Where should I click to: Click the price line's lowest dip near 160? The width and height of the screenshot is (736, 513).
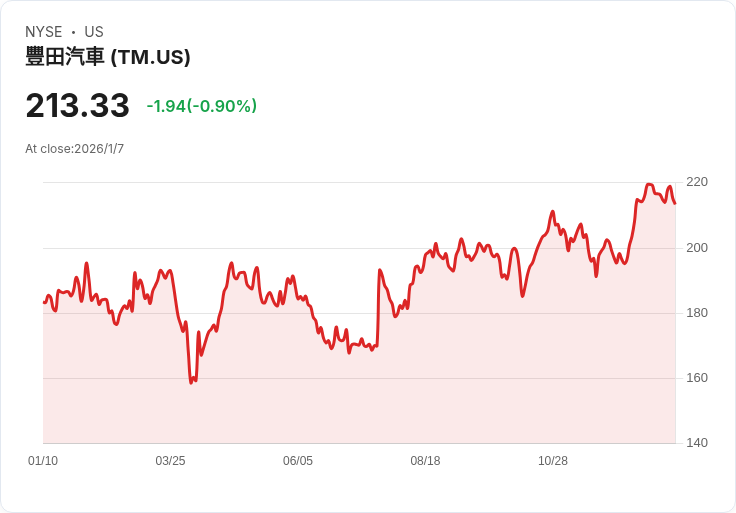(x=191, y=382)
